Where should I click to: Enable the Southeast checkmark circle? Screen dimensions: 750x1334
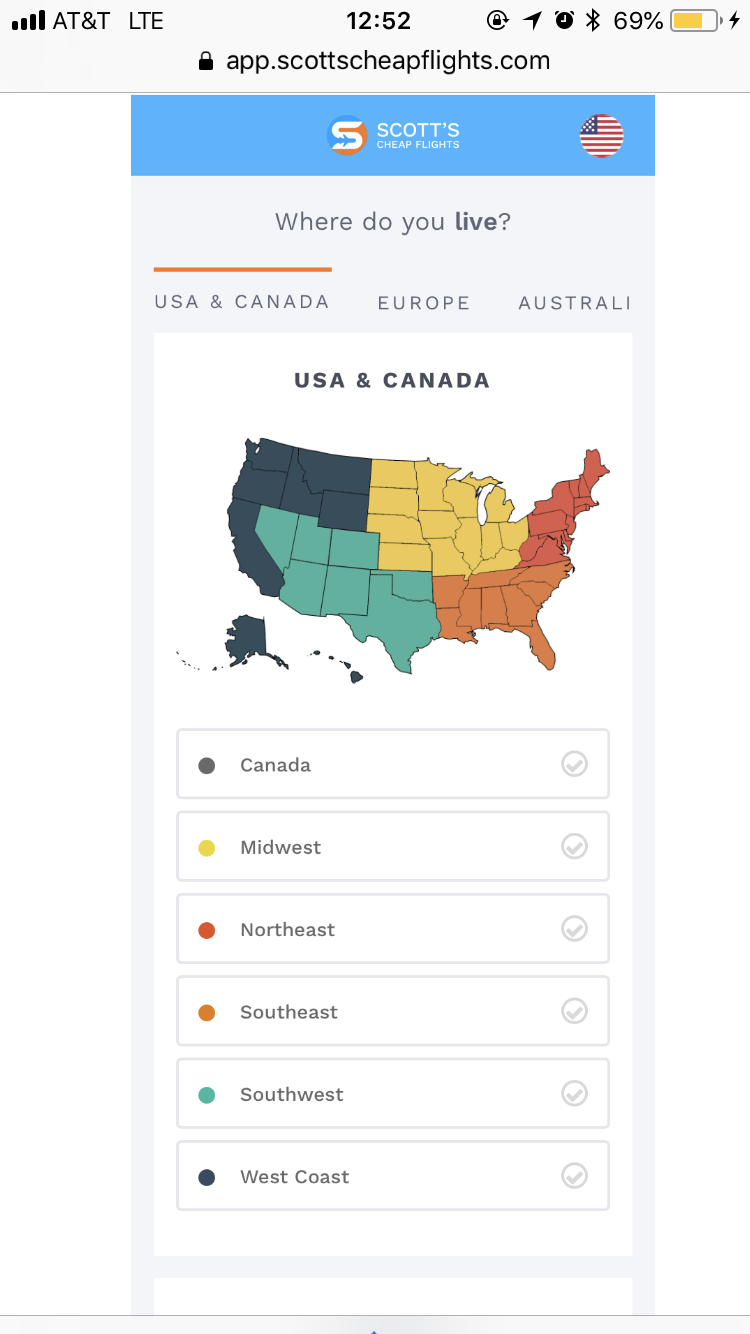click(x=574, y=1011)
